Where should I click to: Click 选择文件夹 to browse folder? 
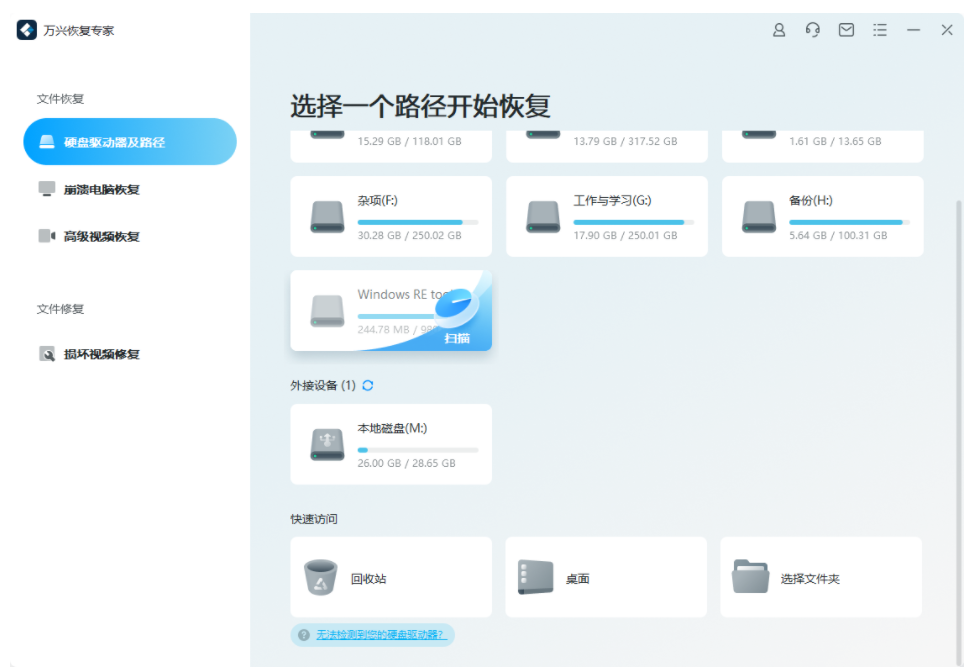click(821, 578)
